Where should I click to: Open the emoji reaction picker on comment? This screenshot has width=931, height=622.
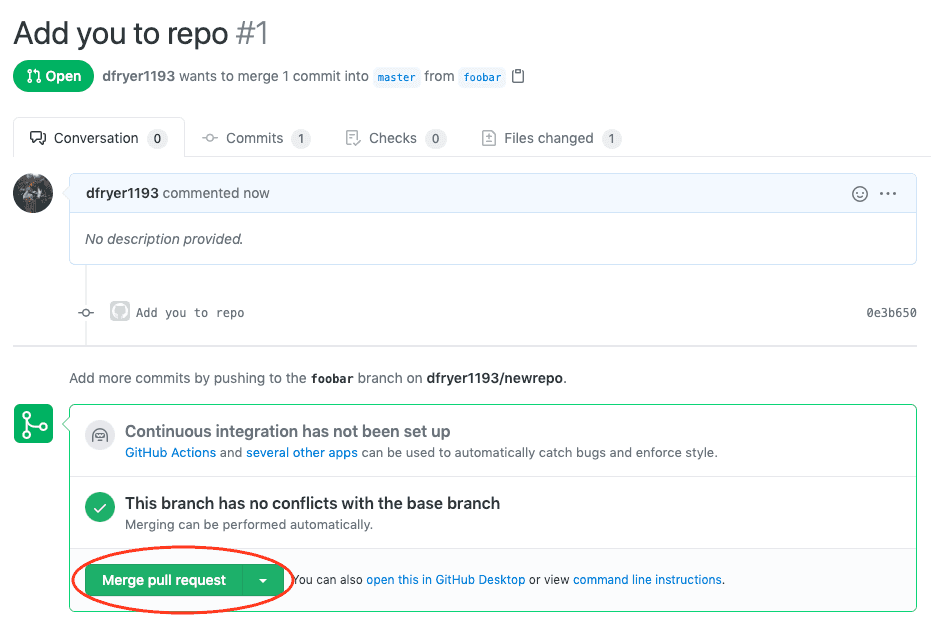(859, 194)
